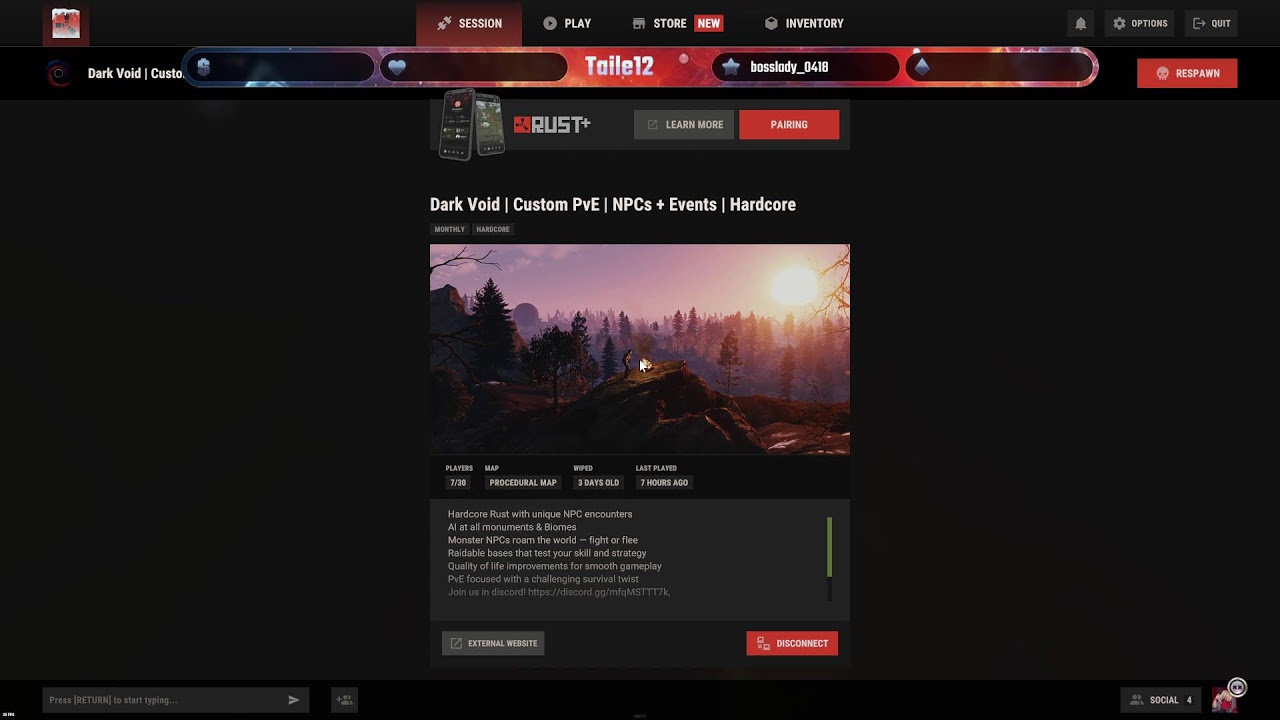
Task: Click the dollar sign icon in banner
Action: [x=204, y=67]
